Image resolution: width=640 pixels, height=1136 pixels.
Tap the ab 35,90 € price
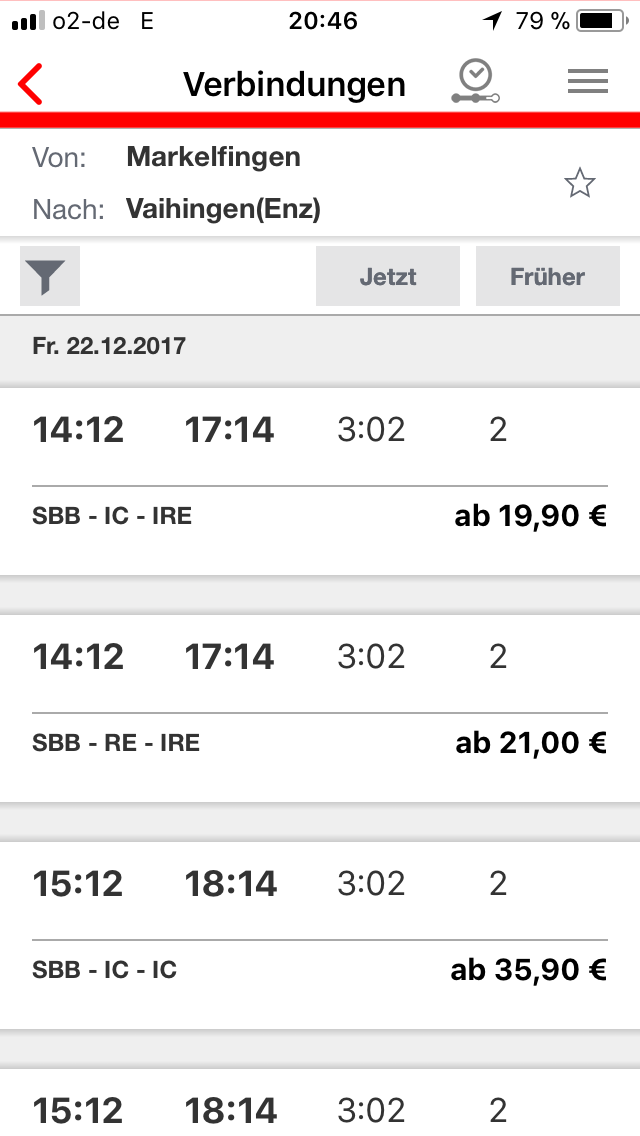tap(529, 970)
